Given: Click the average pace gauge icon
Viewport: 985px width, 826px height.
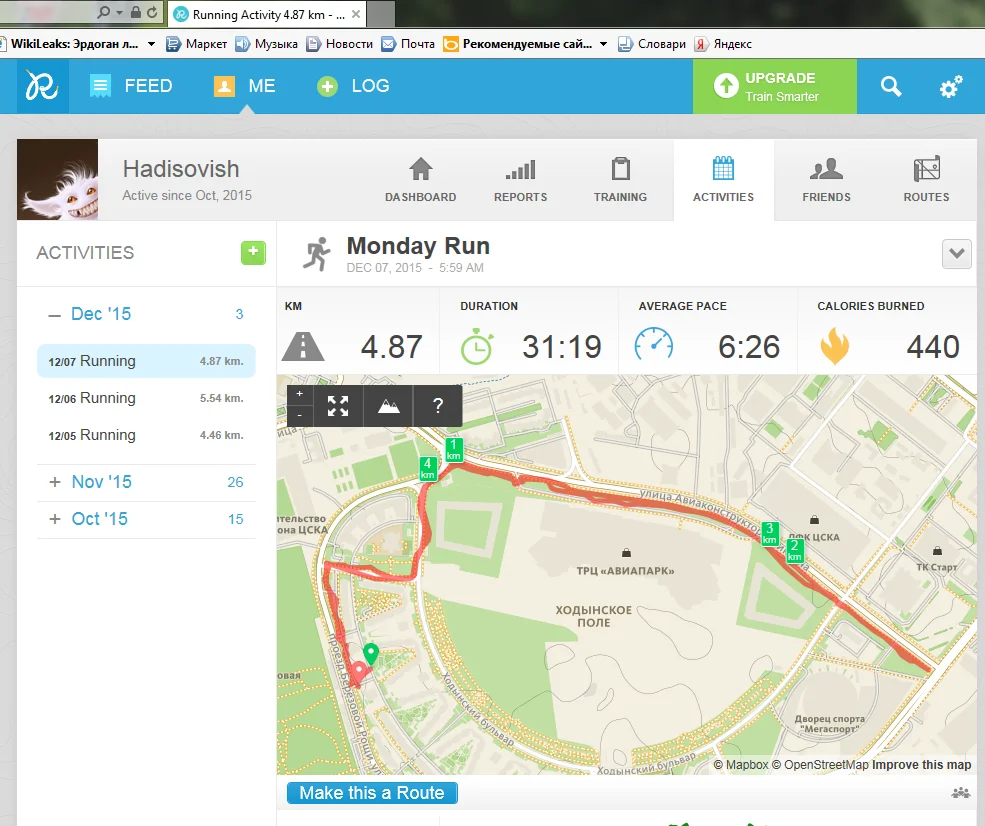Looking at the screenshot, I should (653, 344).
